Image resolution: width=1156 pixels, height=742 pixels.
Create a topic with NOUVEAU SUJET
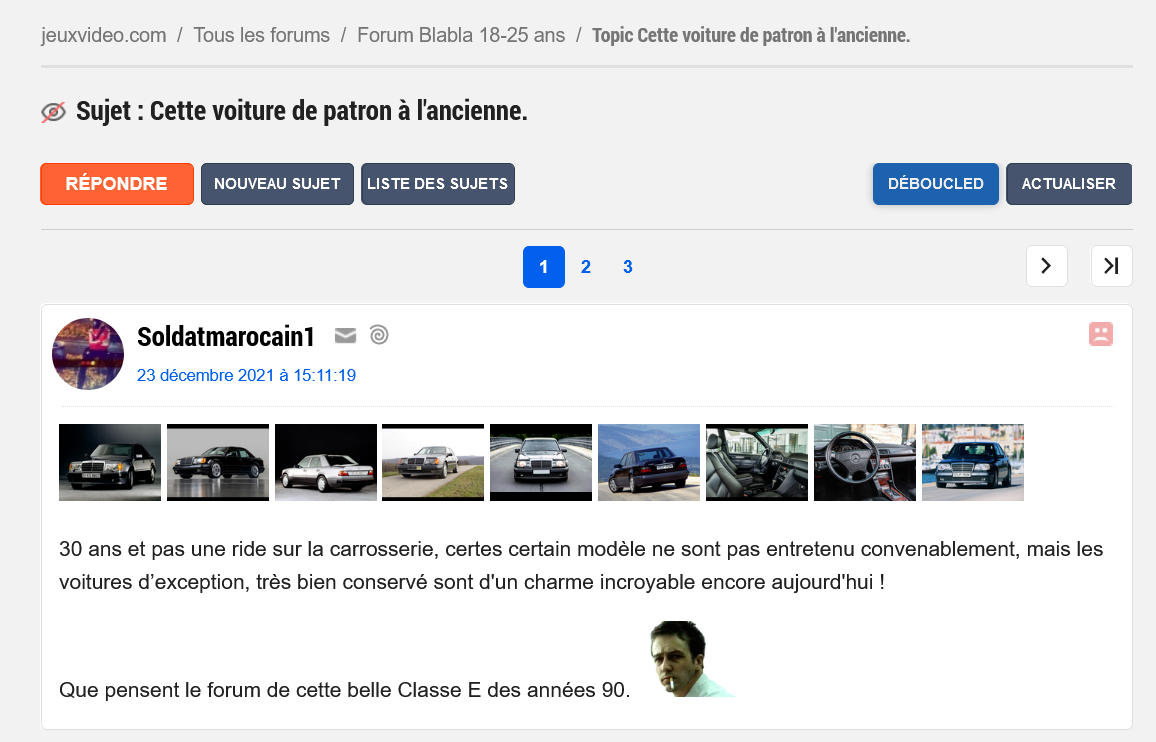pos(277,184)
